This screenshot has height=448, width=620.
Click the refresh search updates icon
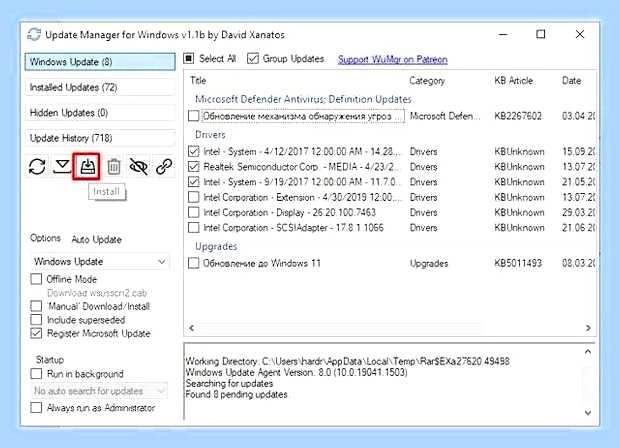37,166
